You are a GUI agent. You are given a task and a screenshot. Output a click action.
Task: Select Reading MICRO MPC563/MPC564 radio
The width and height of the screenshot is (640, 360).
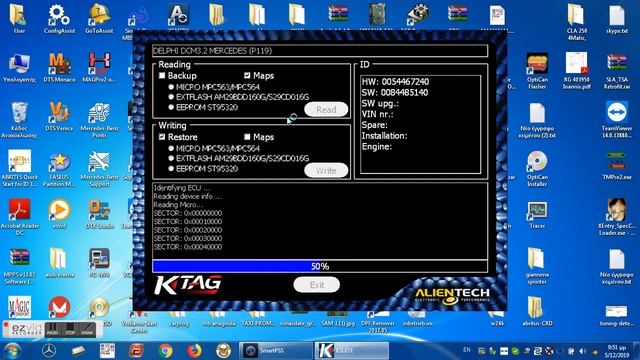171,87
